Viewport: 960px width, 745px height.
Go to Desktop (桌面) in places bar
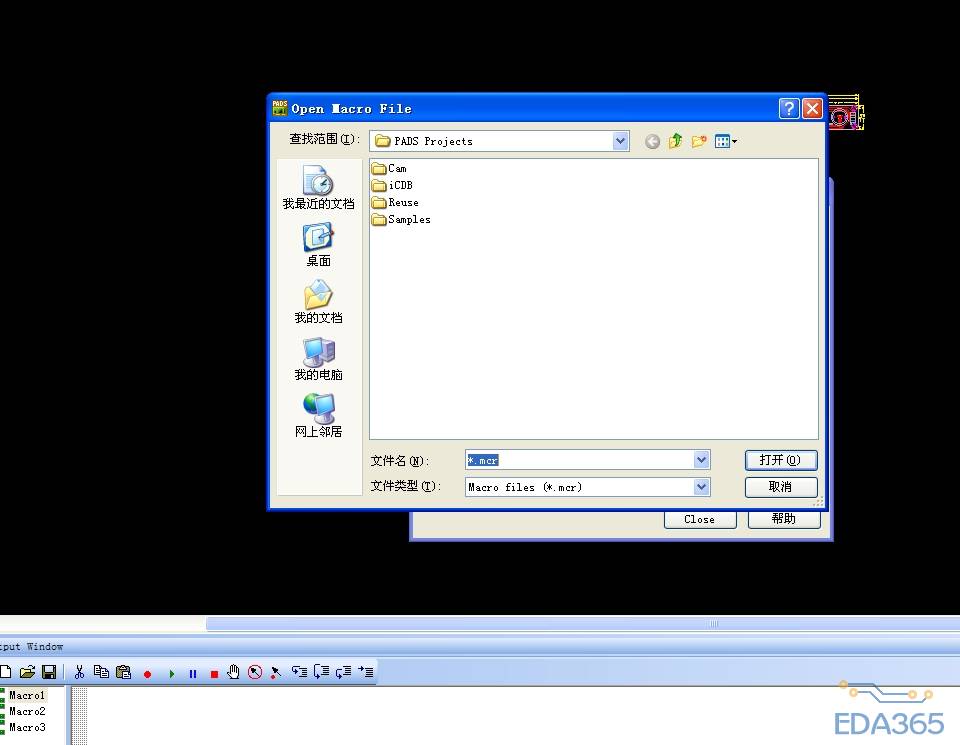(318, 245)
